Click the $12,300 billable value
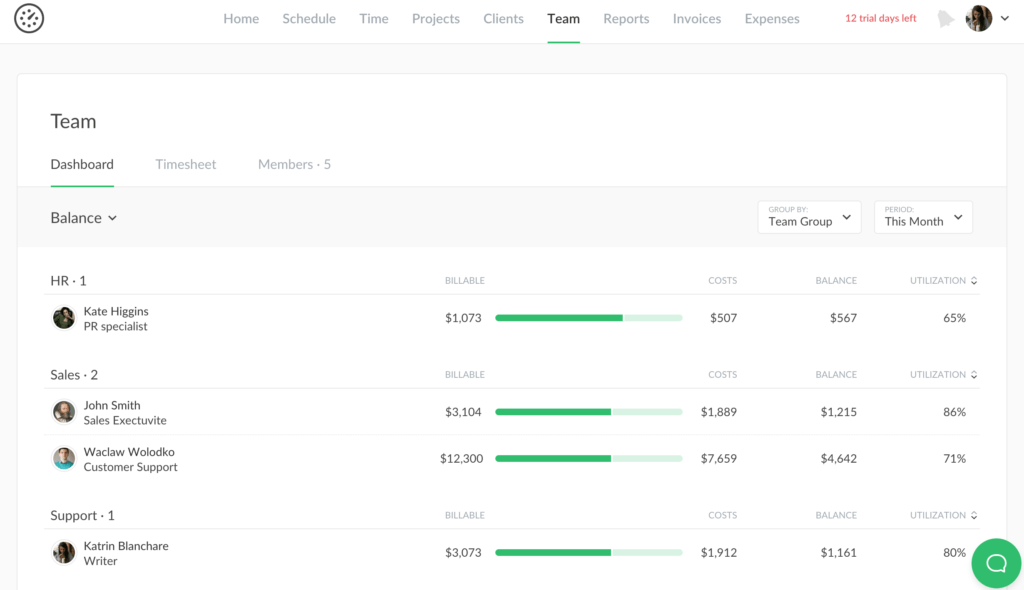Image resolution: width=1024 pixels, height=590 pixels. (x=461, y=459)
